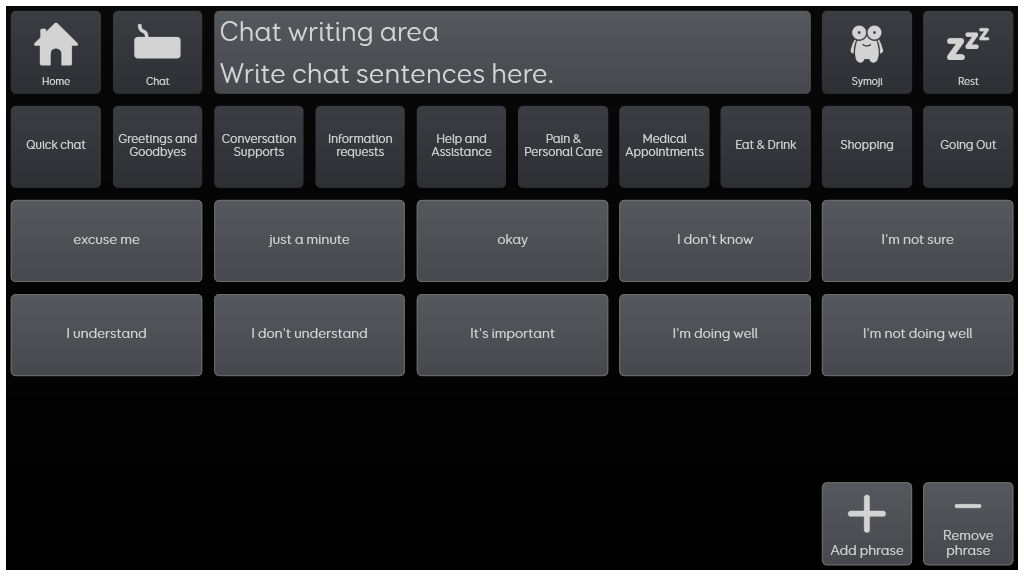
Task: Switch to Conversation Supports category
Action: click(259, 146)
